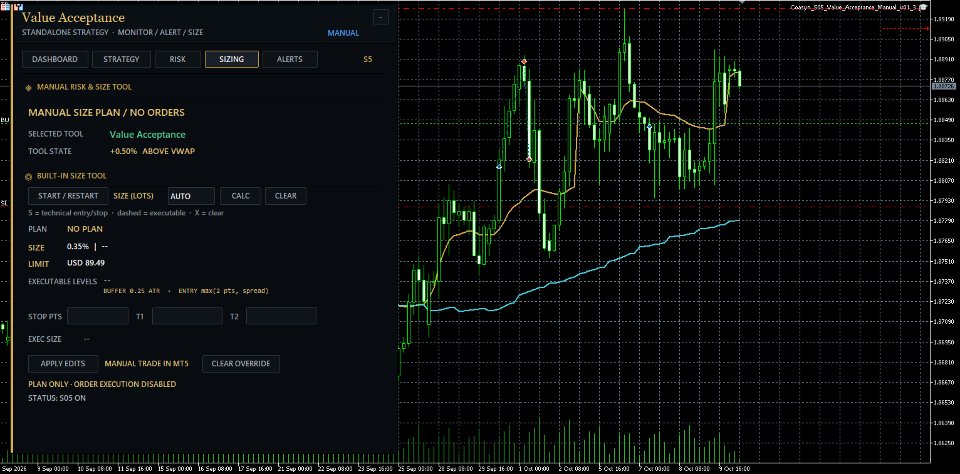Image resolution: width=960 pixels, height=474 pixels.
Task: Click the green 'Value Acceptance' selected tool text
Action: coord(148,135)
